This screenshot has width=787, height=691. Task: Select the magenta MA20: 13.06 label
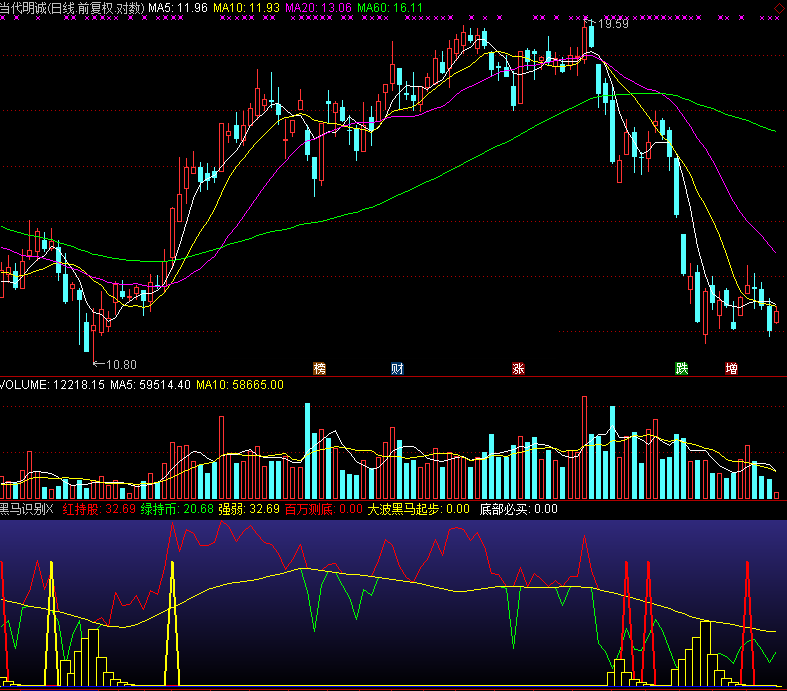point(318,8)
